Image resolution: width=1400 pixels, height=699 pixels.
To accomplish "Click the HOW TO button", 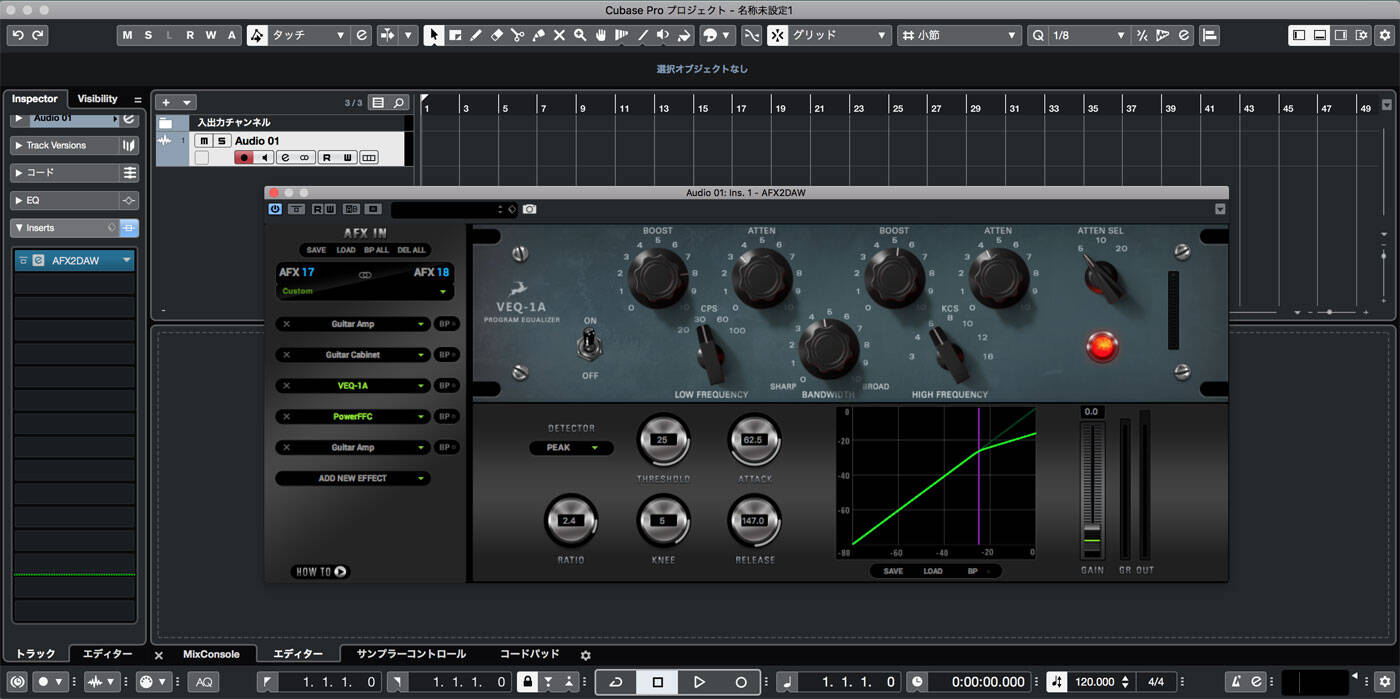I will coord(321,572).
